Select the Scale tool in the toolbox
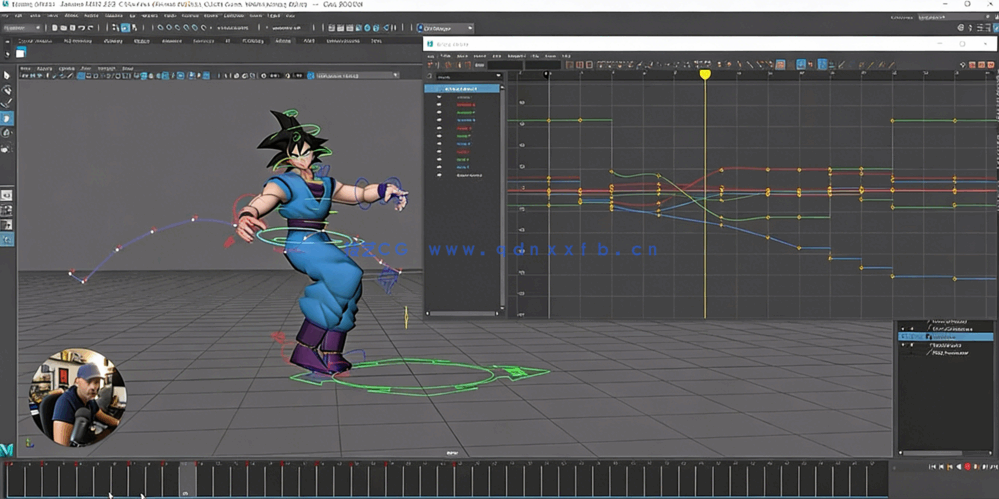The image size is (999, 499). 7,148
